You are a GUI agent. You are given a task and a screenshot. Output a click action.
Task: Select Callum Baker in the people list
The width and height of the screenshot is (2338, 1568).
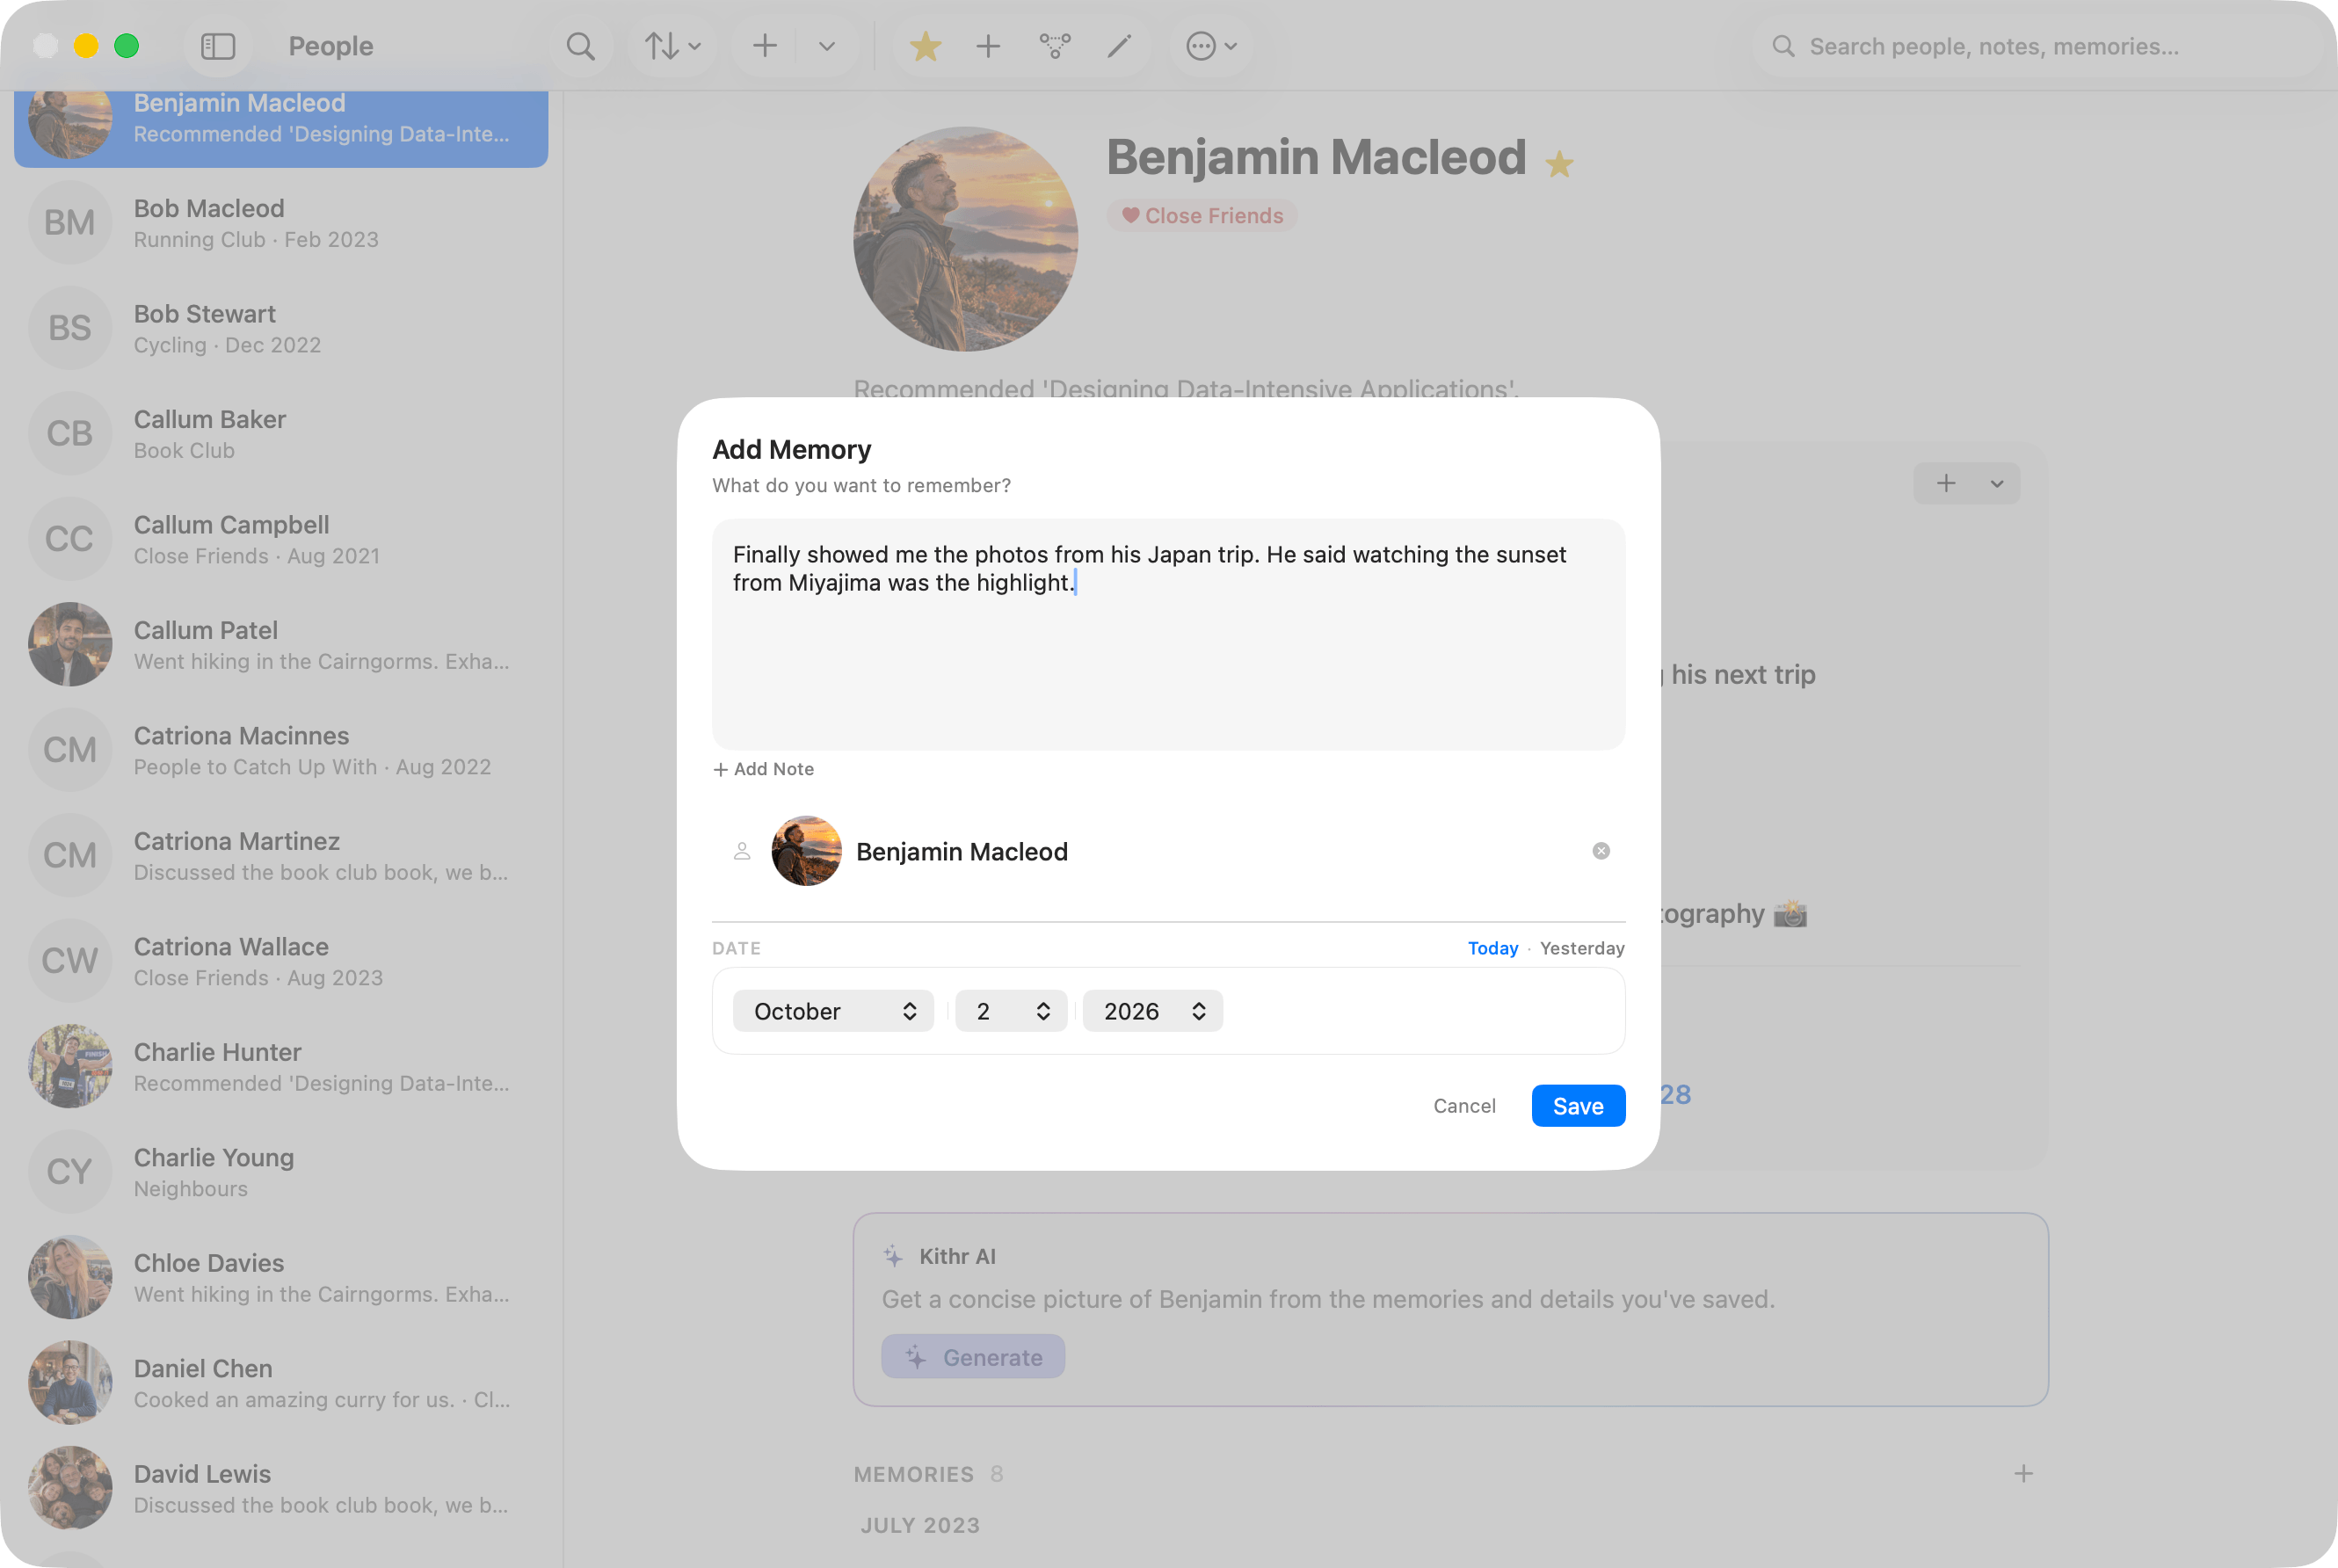coord(281,434)
